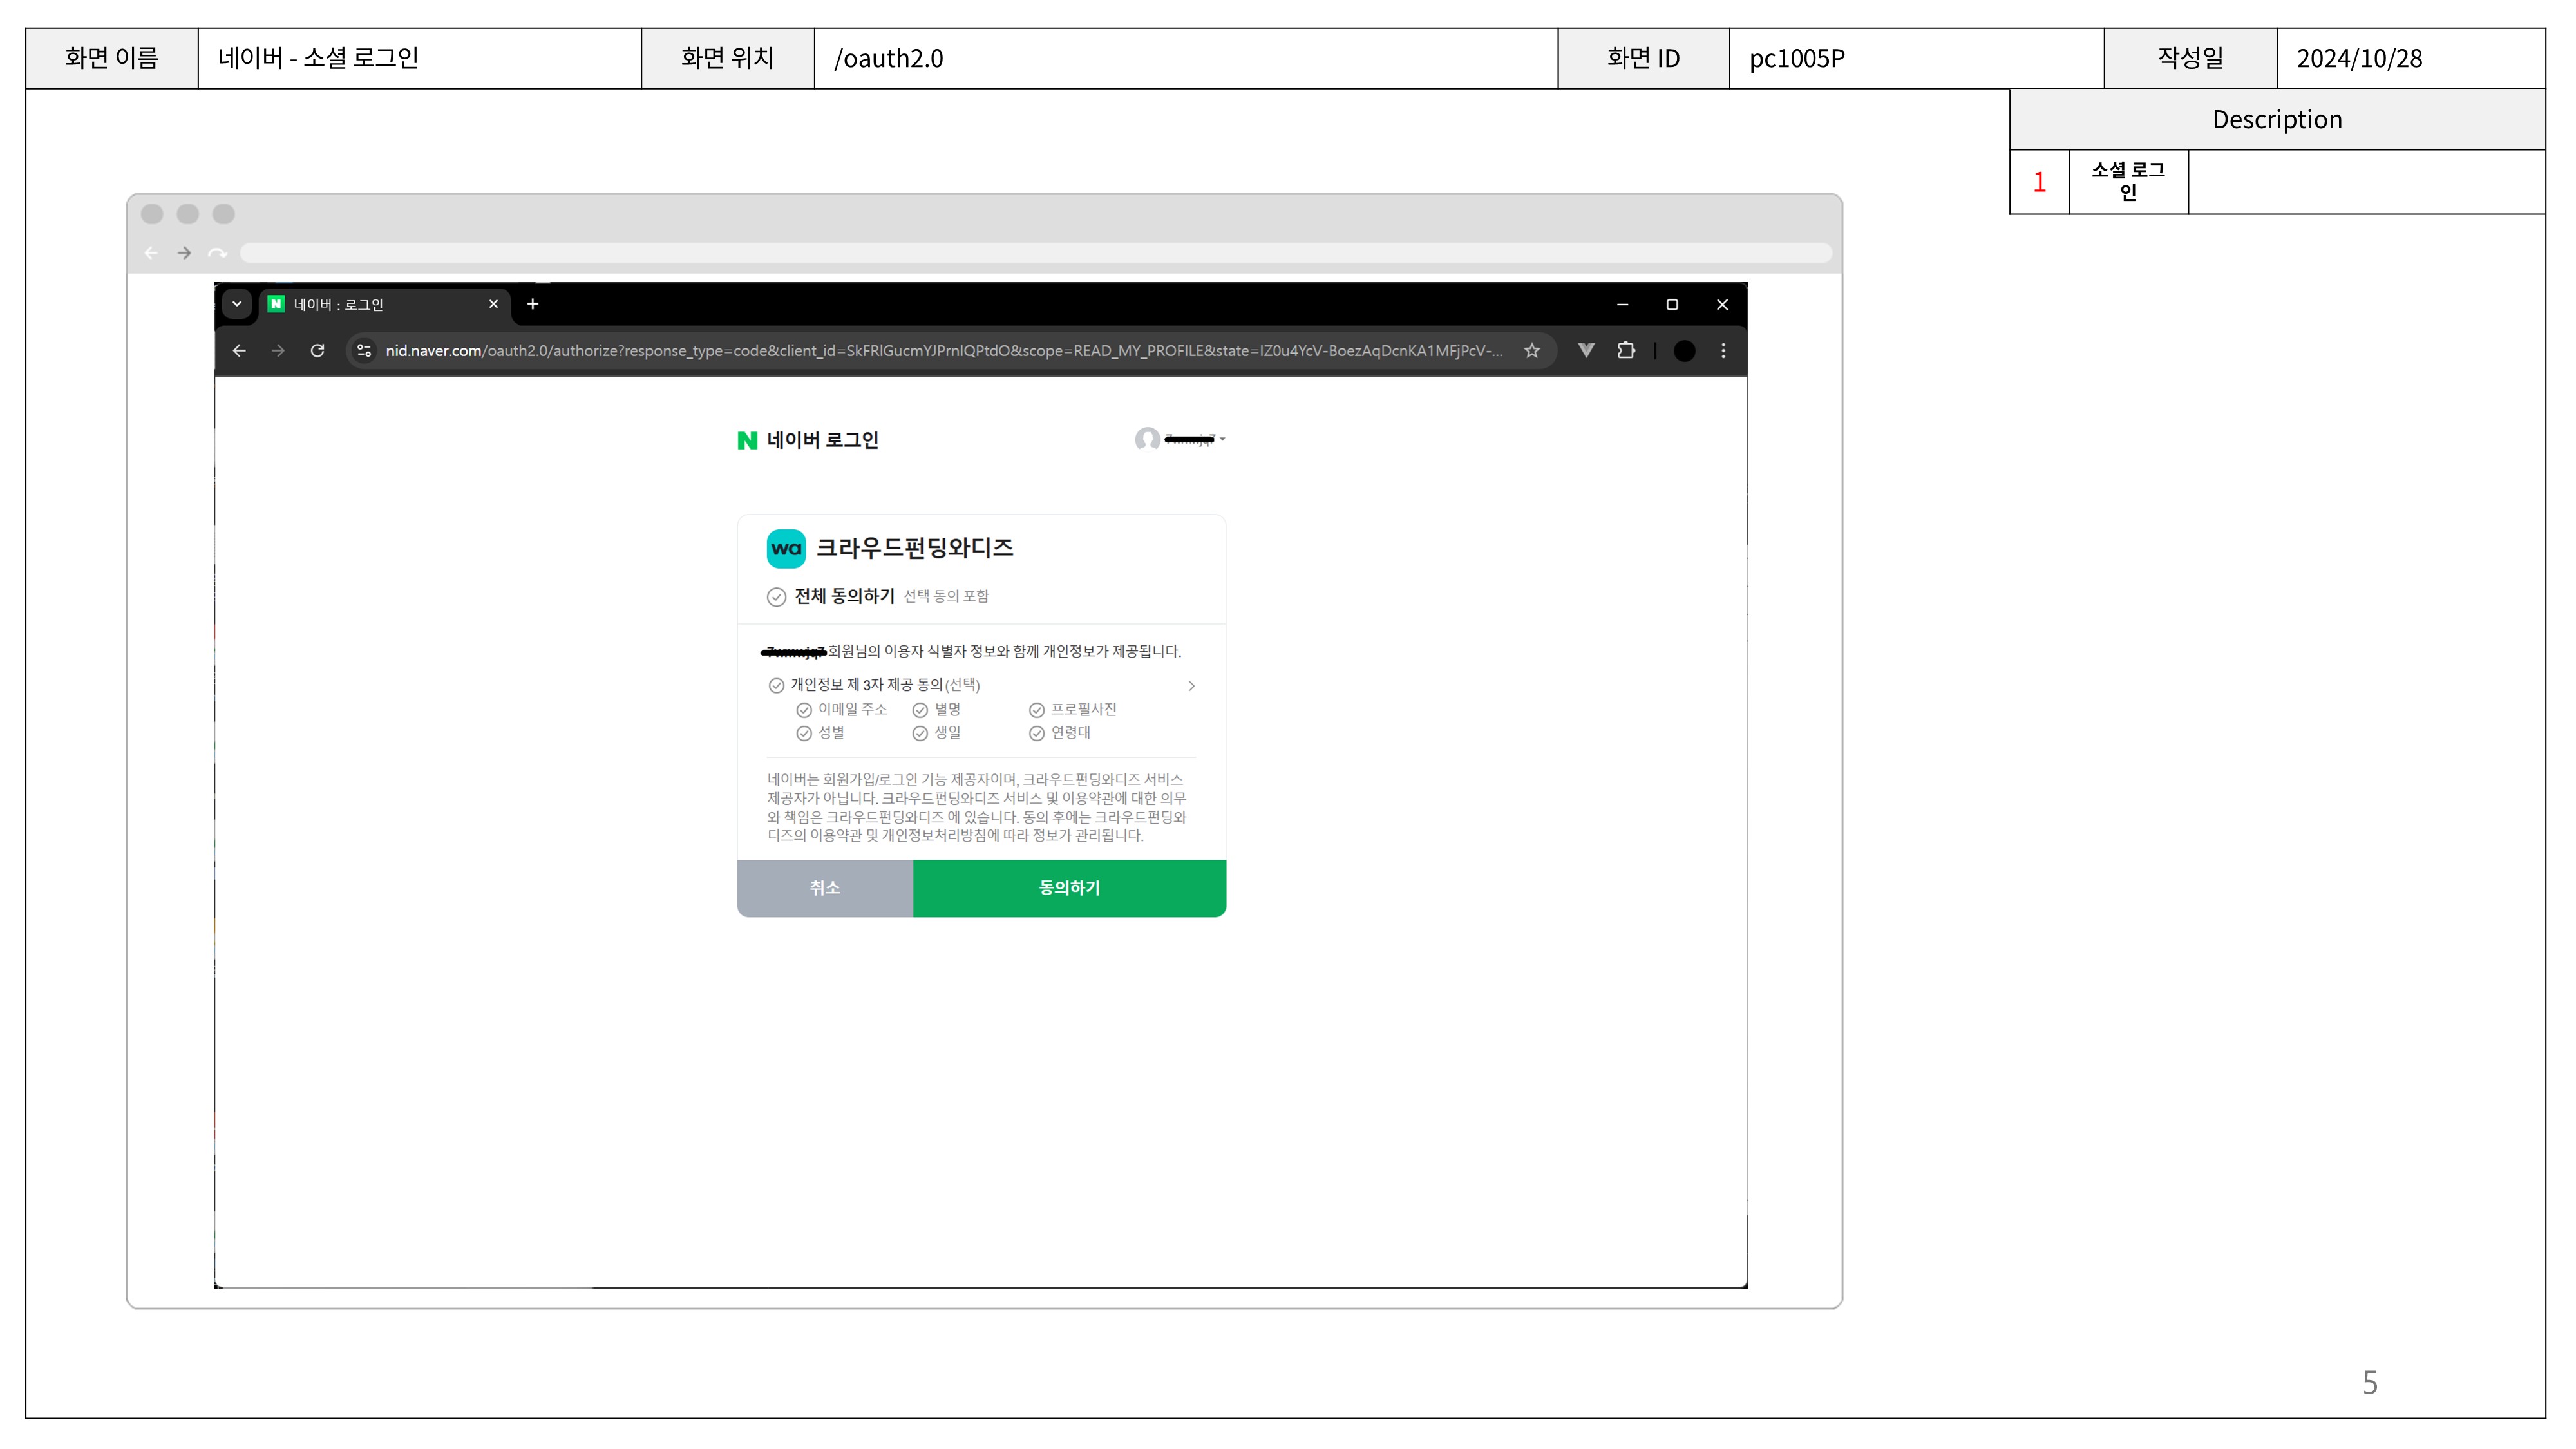Open the browser extensions puzzle icon
The height and width of the screenshot is (1449, 2576).
(1626, 351)
